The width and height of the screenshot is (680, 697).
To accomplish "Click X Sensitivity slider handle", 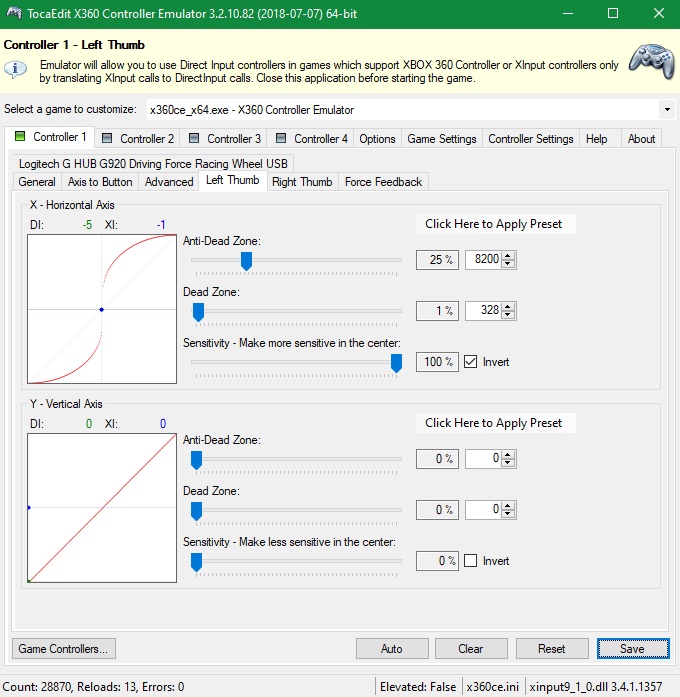I will point(396,363).
